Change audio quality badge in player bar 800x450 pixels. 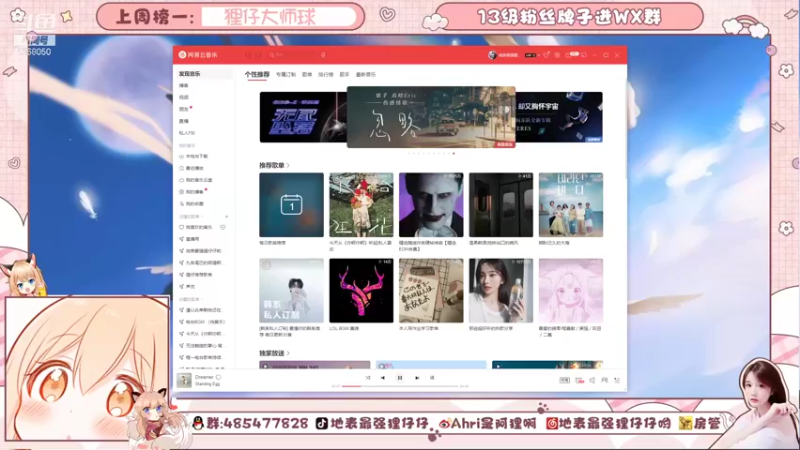[x=564, y=380]
